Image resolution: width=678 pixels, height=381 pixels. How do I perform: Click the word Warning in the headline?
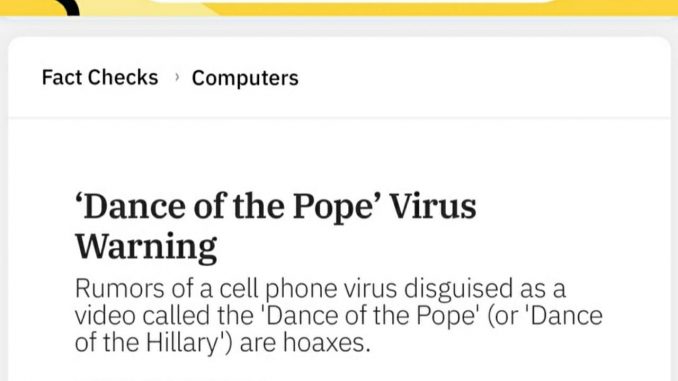click(x=146, y=247)
